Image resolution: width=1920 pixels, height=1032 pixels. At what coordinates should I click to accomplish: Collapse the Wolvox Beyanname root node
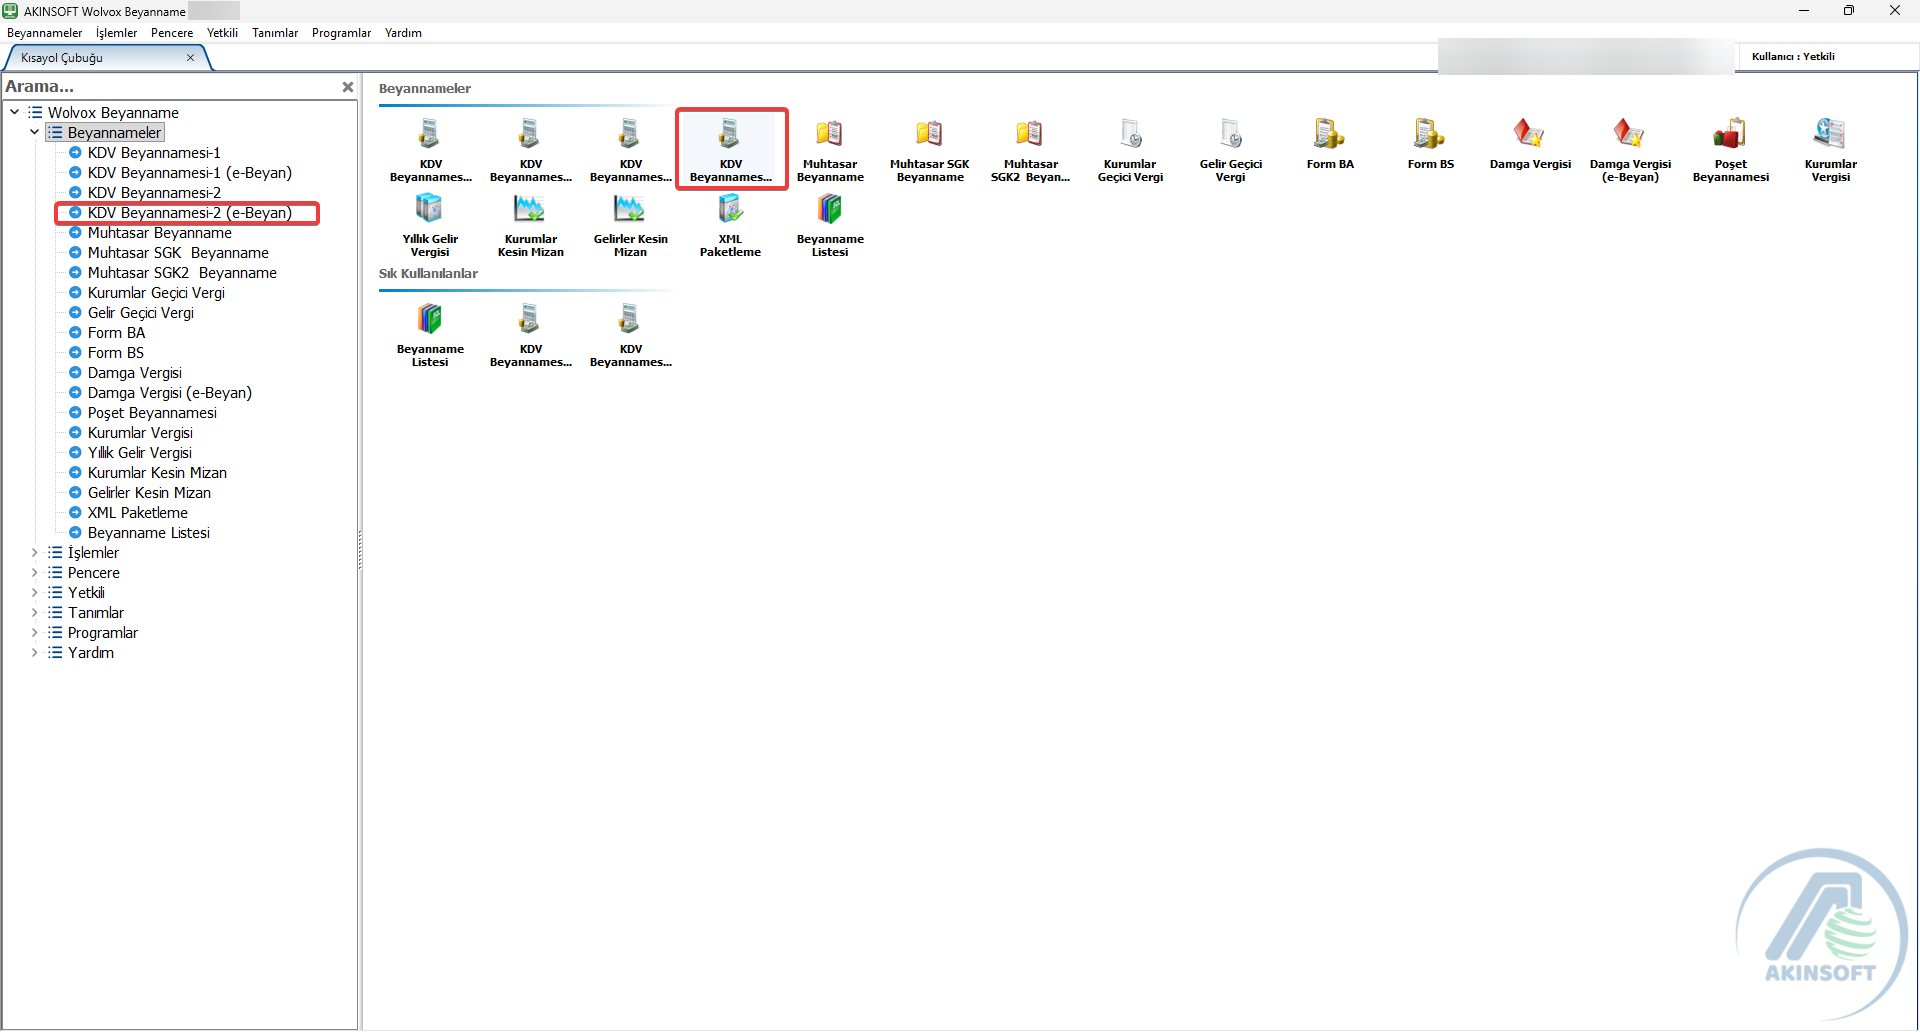point(14,112)
